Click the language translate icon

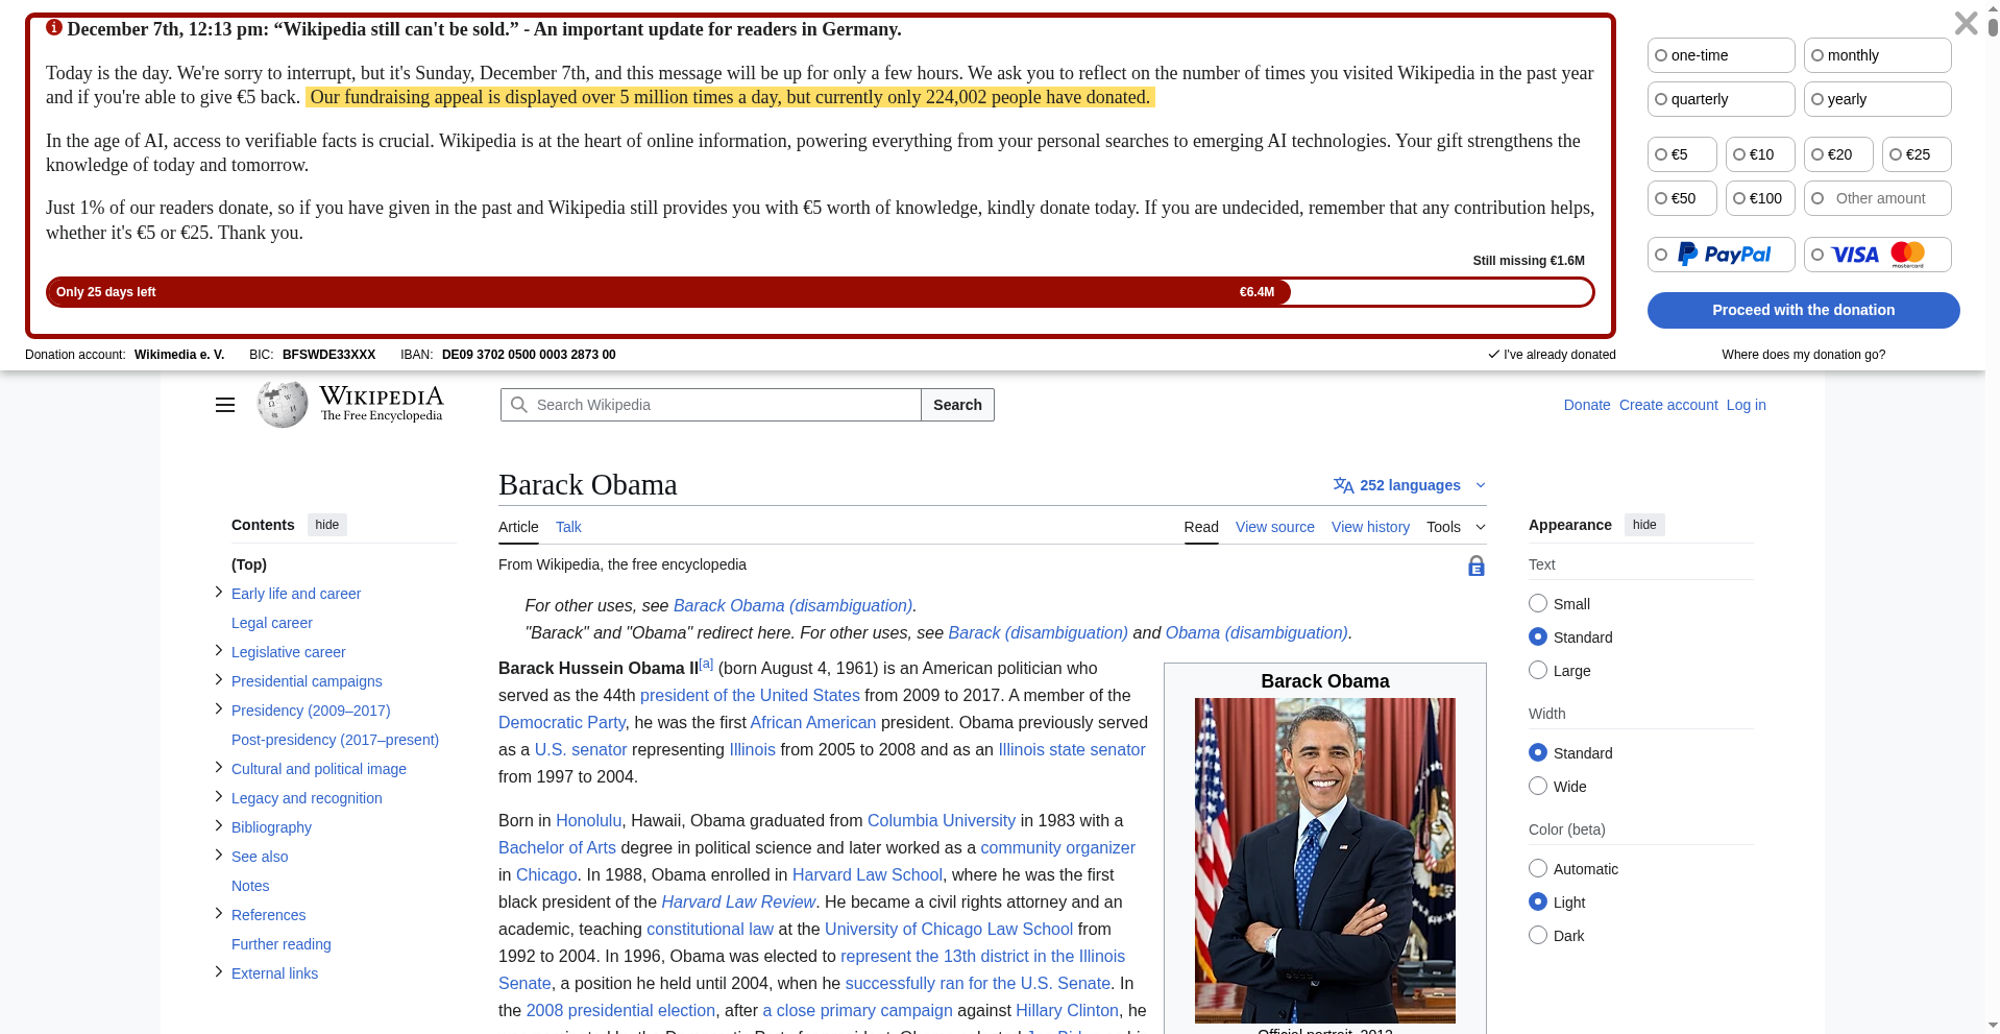pos(1343,486)
